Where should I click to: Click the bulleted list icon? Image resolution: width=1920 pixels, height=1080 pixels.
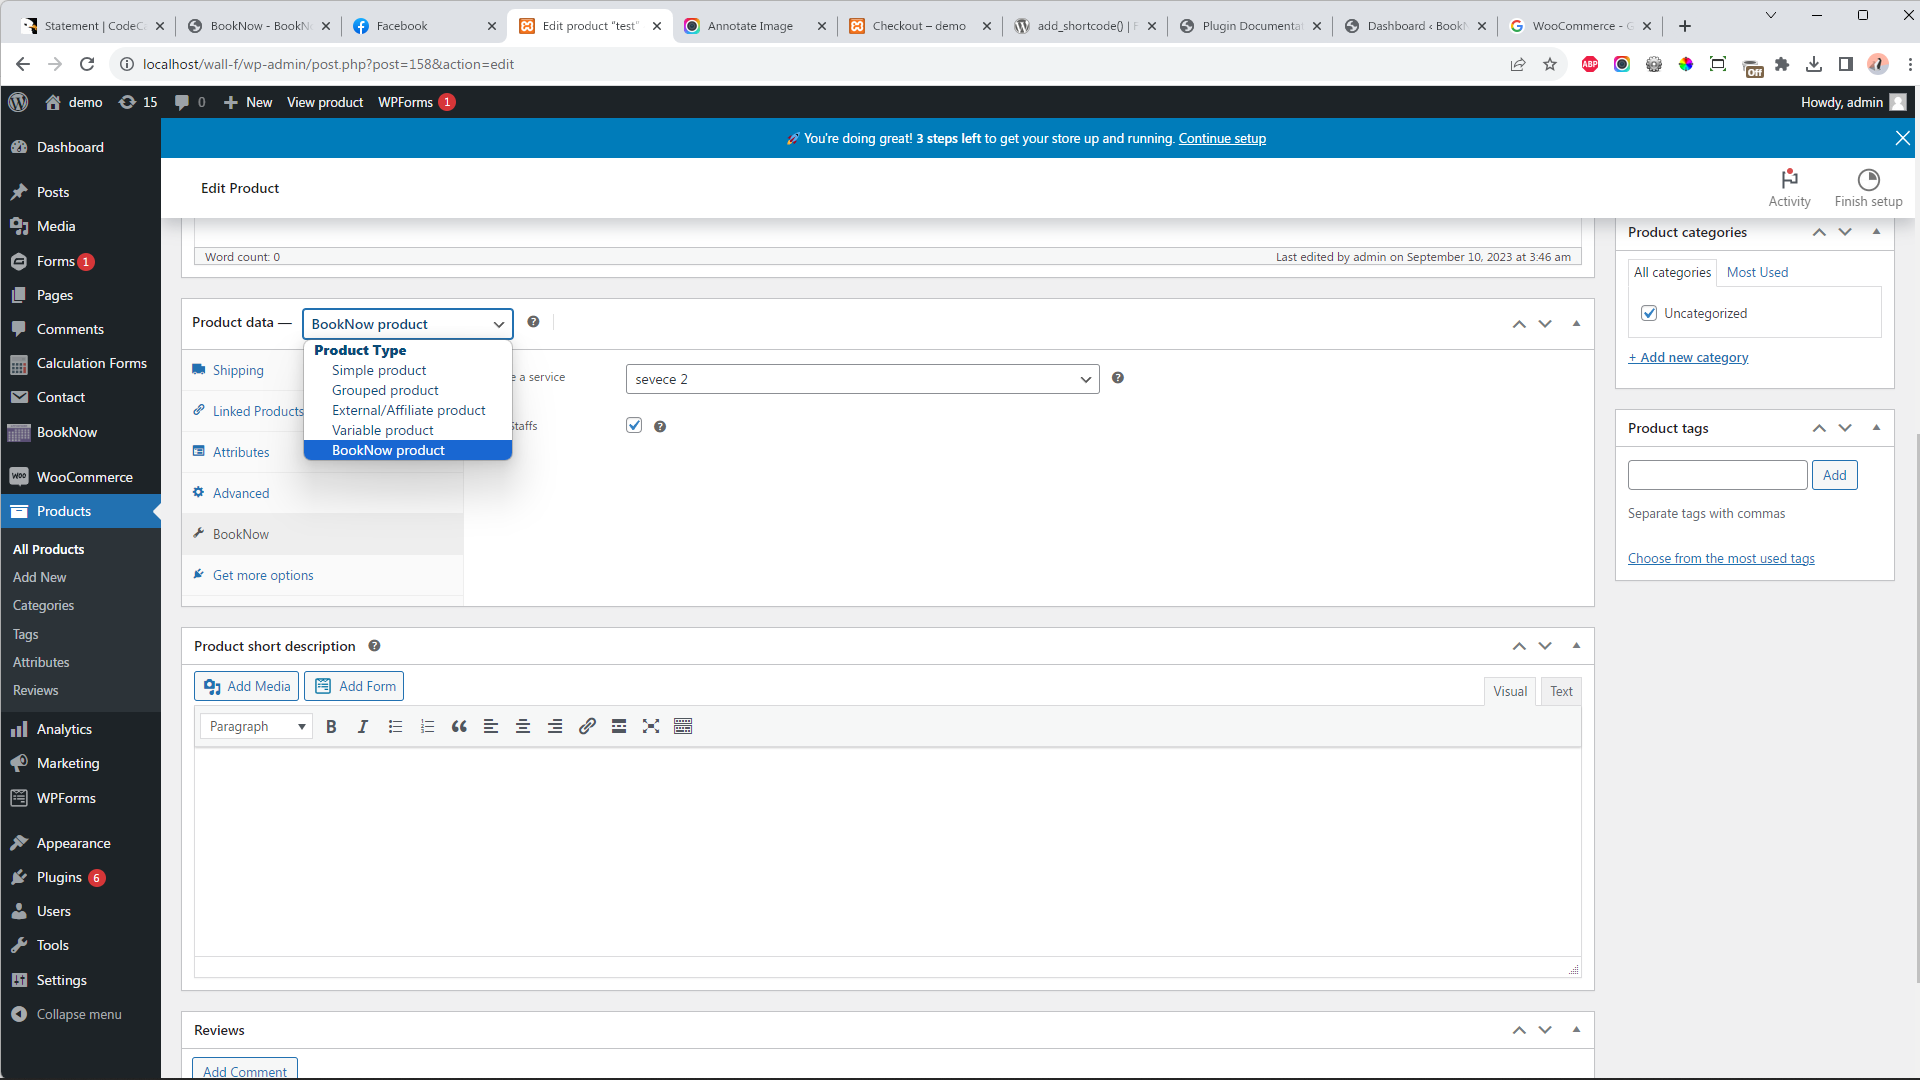pyautogui.click(x=395, y=727)
